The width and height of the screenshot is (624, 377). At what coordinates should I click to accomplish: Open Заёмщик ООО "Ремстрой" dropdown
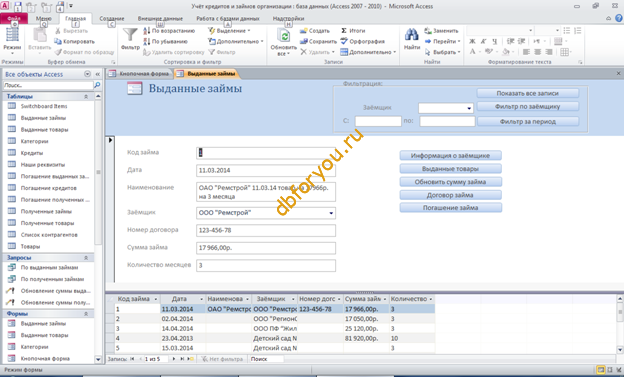(331, 213)
